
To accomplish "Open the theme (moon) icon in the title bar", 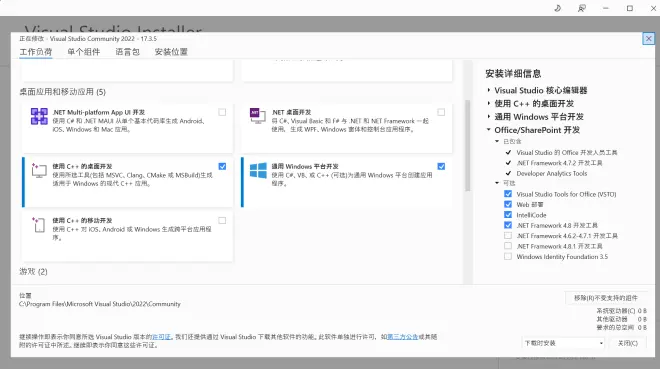I will pyautogui.click(x=558, y=8).
